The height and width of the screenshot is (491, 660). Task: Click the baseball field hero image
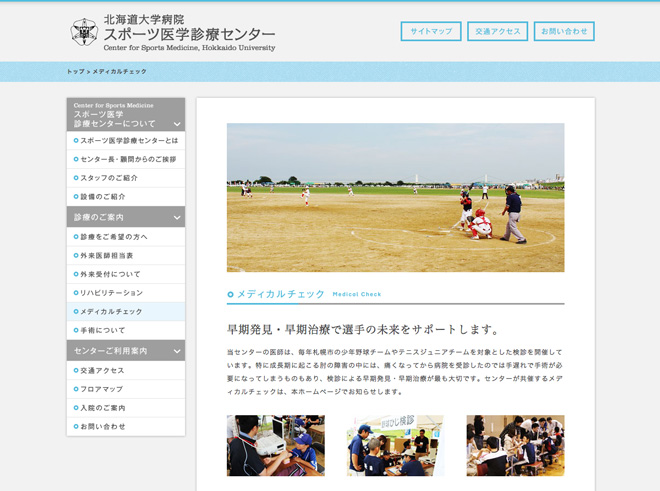pos(396,197)
